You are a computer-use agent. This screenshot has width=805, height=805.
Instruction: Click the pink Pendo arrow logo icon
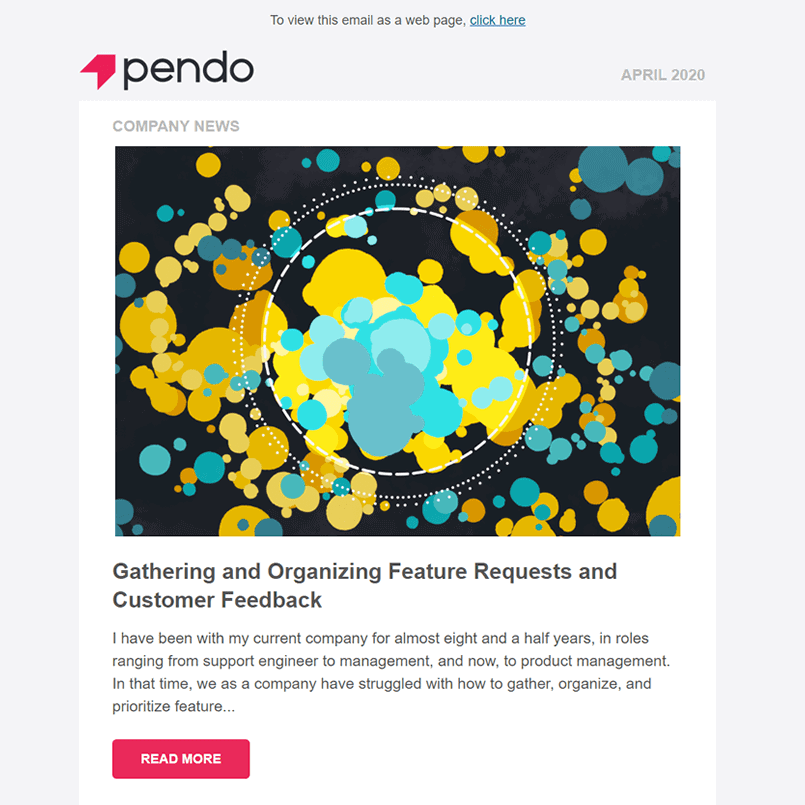click(x=98, y=71)
